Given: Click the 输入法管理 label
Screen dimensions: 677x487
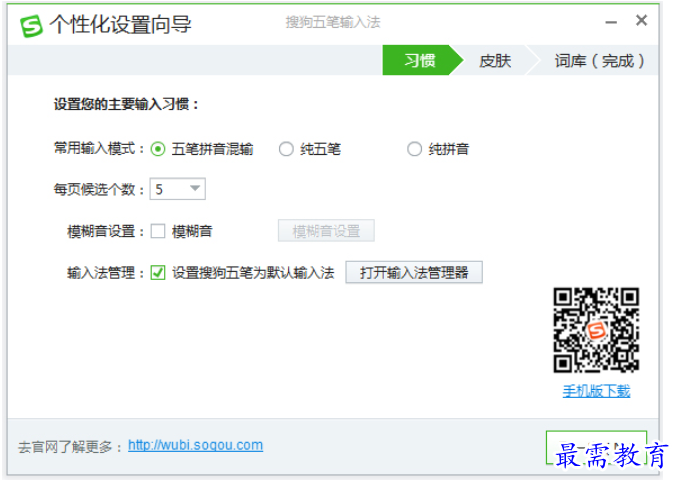Looking at the screenshot, I should (x=105, y=273).
